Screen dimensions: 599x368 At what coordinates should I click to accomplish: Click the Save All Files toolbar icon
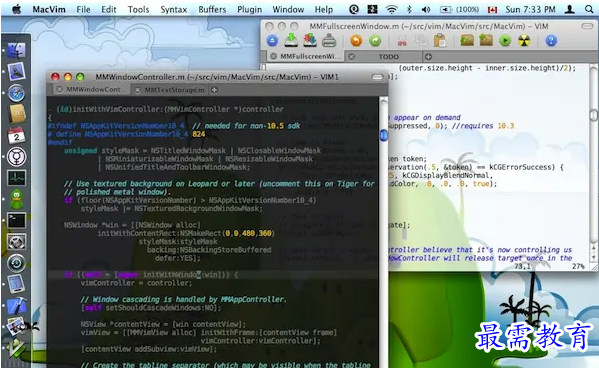tap(310, 40)
